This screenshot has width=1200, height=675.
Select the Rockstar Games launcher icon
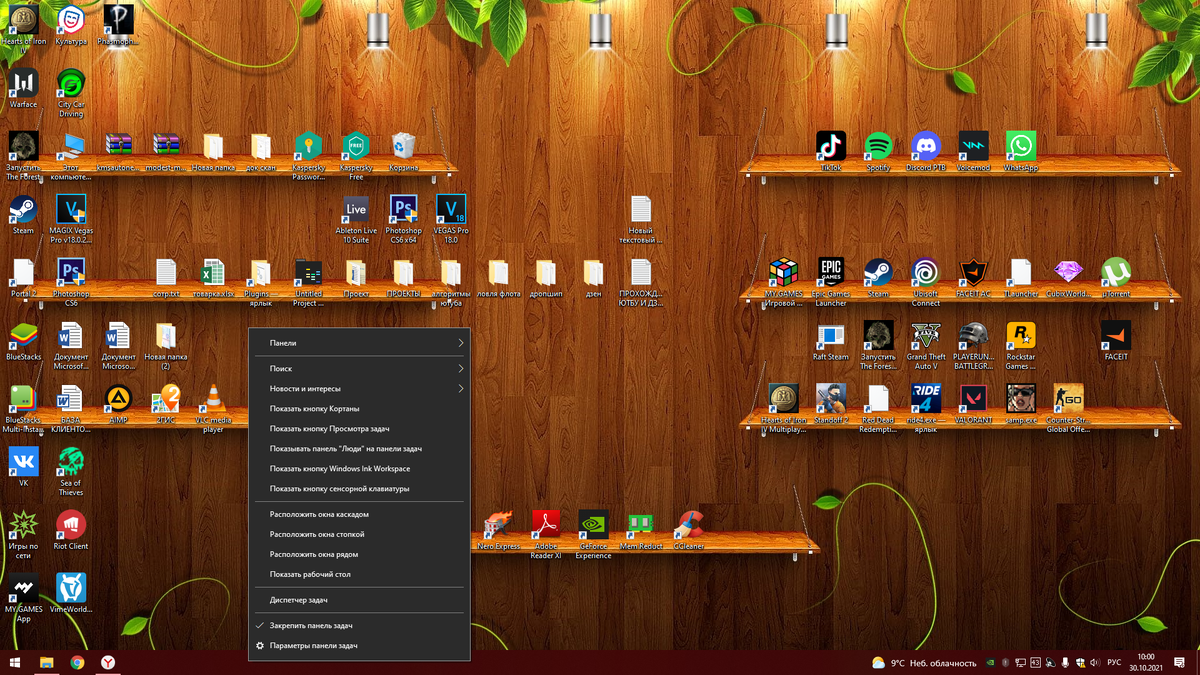[1021, 346]
